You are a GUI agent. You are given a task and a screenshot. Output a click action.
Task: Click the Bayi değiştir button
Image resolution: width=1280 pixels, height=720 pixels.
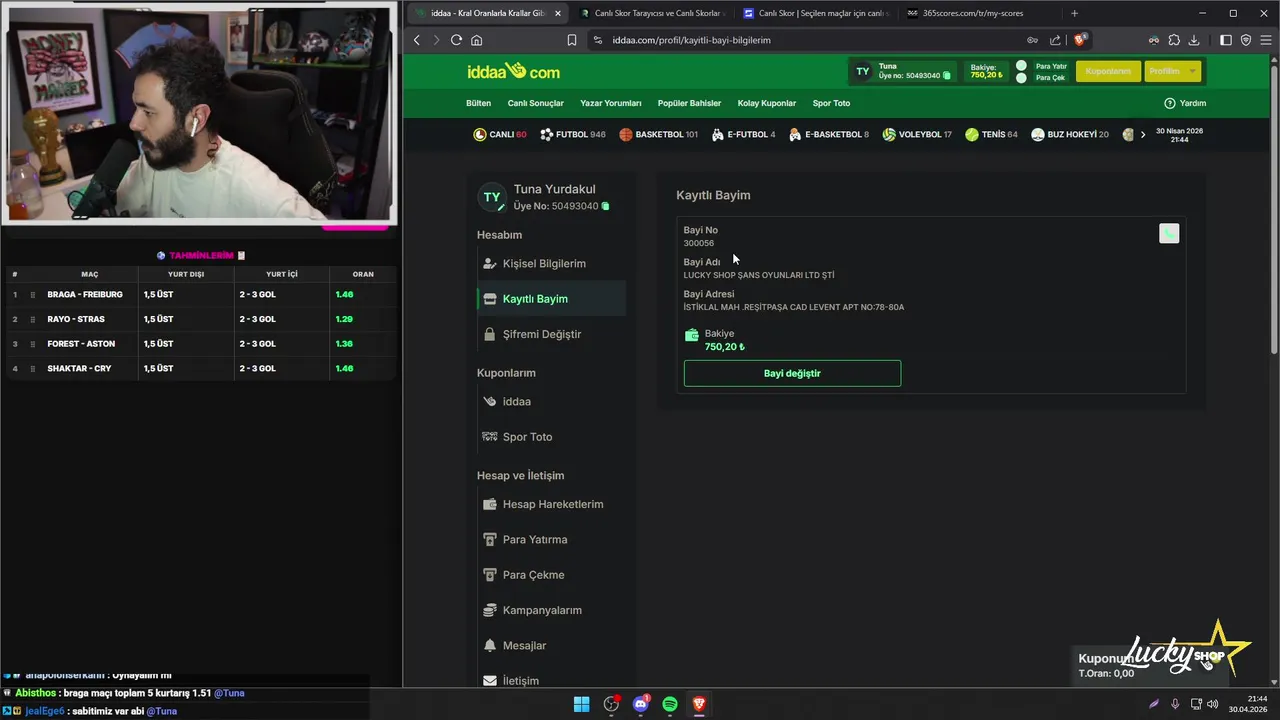coord(792,373)
